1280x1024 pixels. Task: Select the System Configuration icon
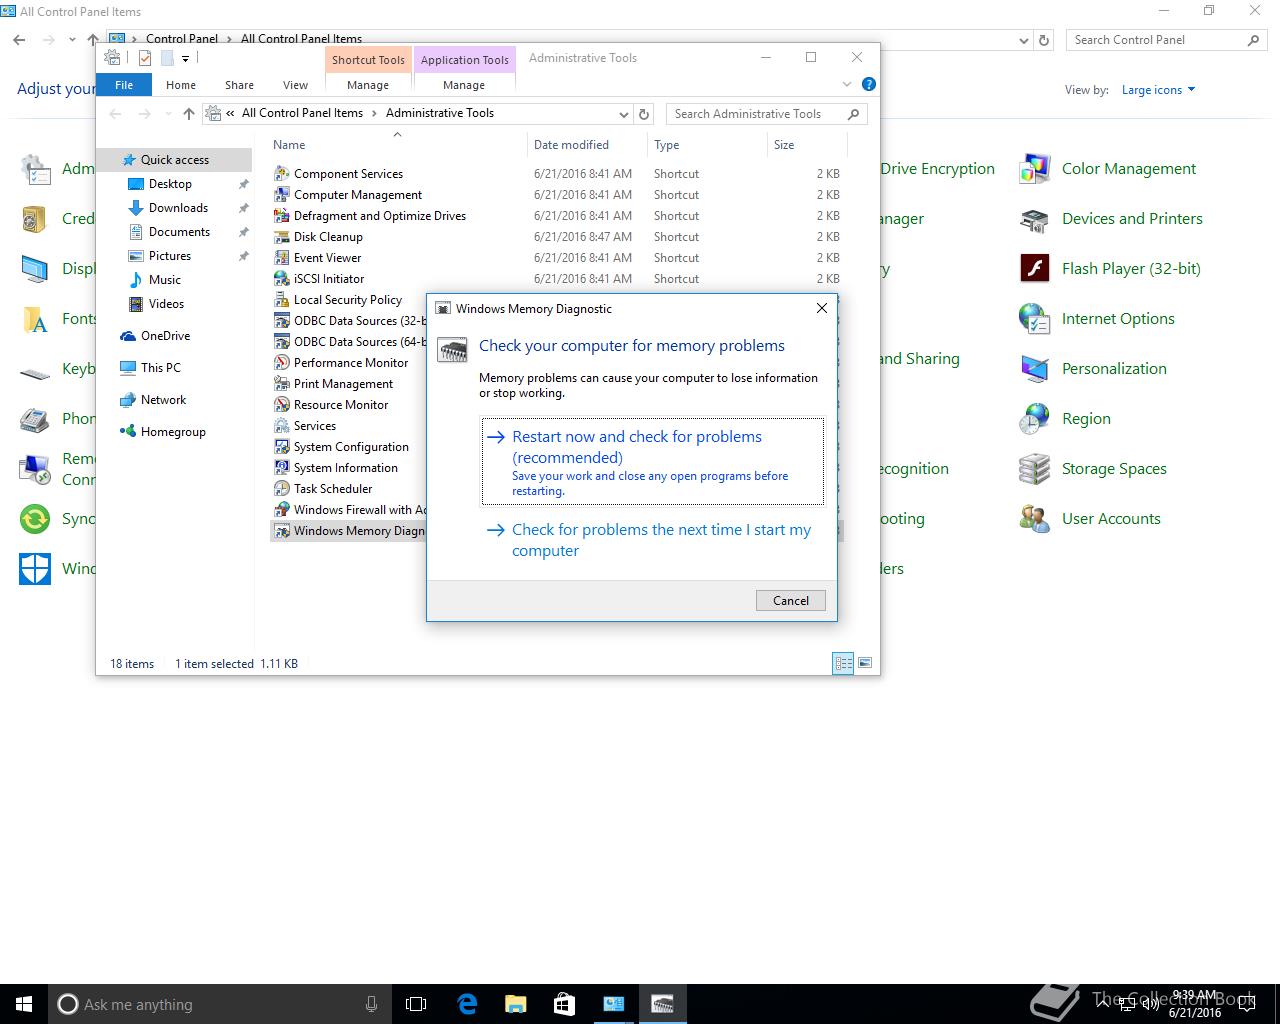click(x=282, y=447)
